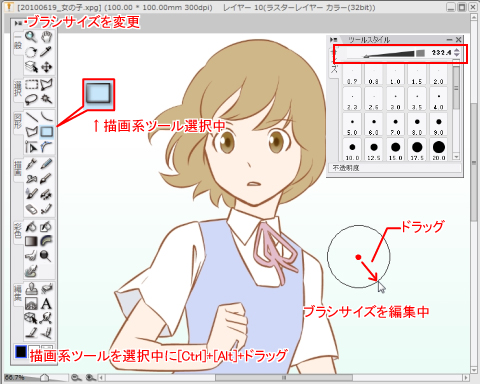The height and width of the screenshot is (384, 480).
Task: Minimize the Tool Style panel
Action: point(449,40)
